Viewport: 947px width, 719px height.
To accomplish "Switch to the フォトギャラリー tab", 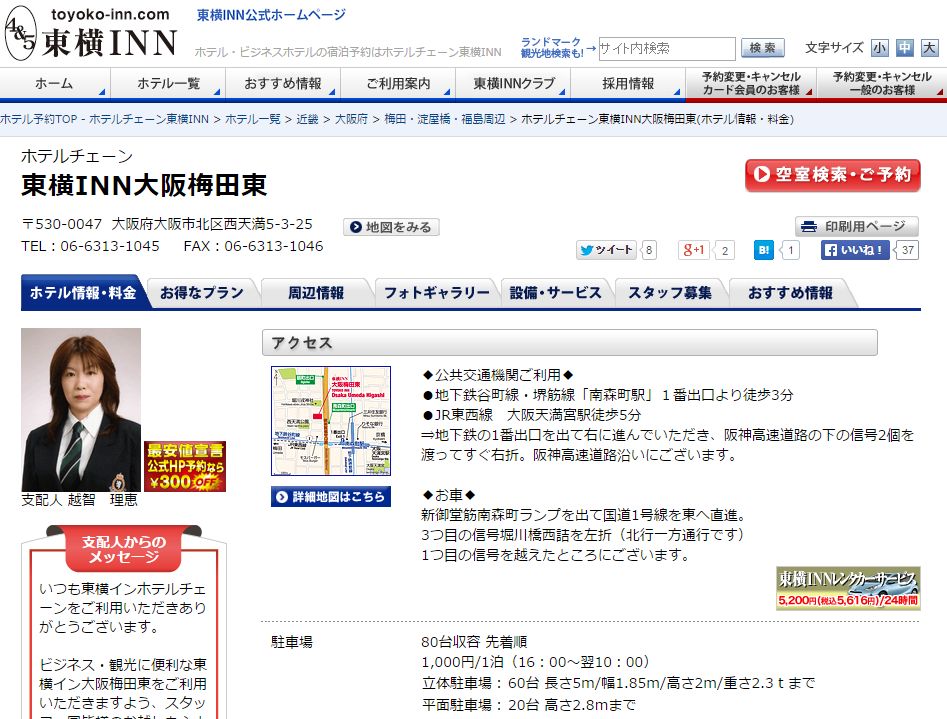I will [x=437, y=292].
